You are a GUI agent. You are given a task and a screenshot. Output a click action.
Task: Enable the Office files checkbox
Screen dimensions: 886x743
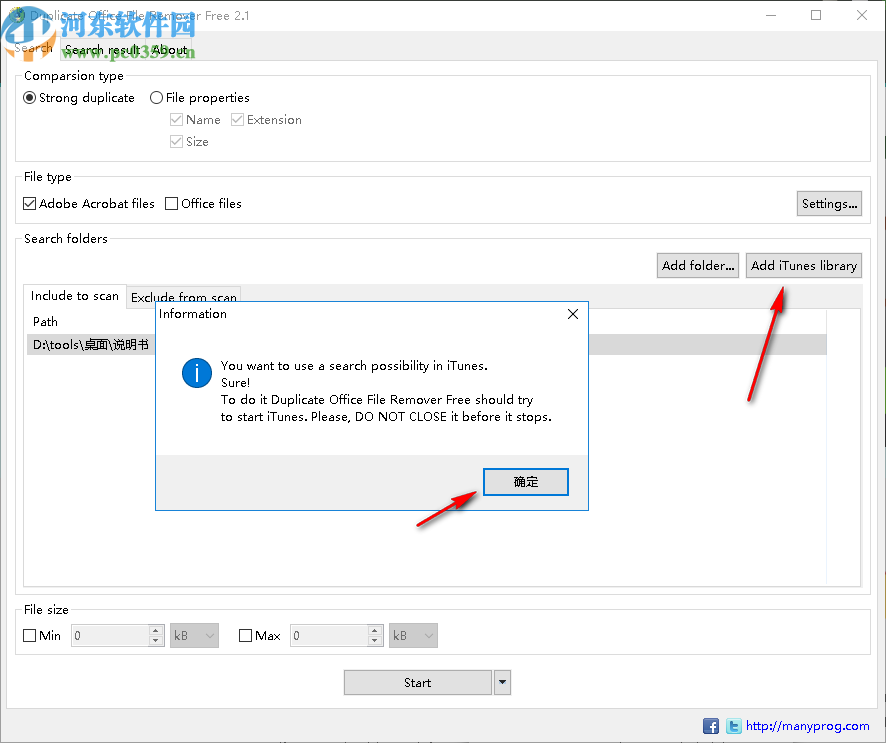tap(171, 203)
